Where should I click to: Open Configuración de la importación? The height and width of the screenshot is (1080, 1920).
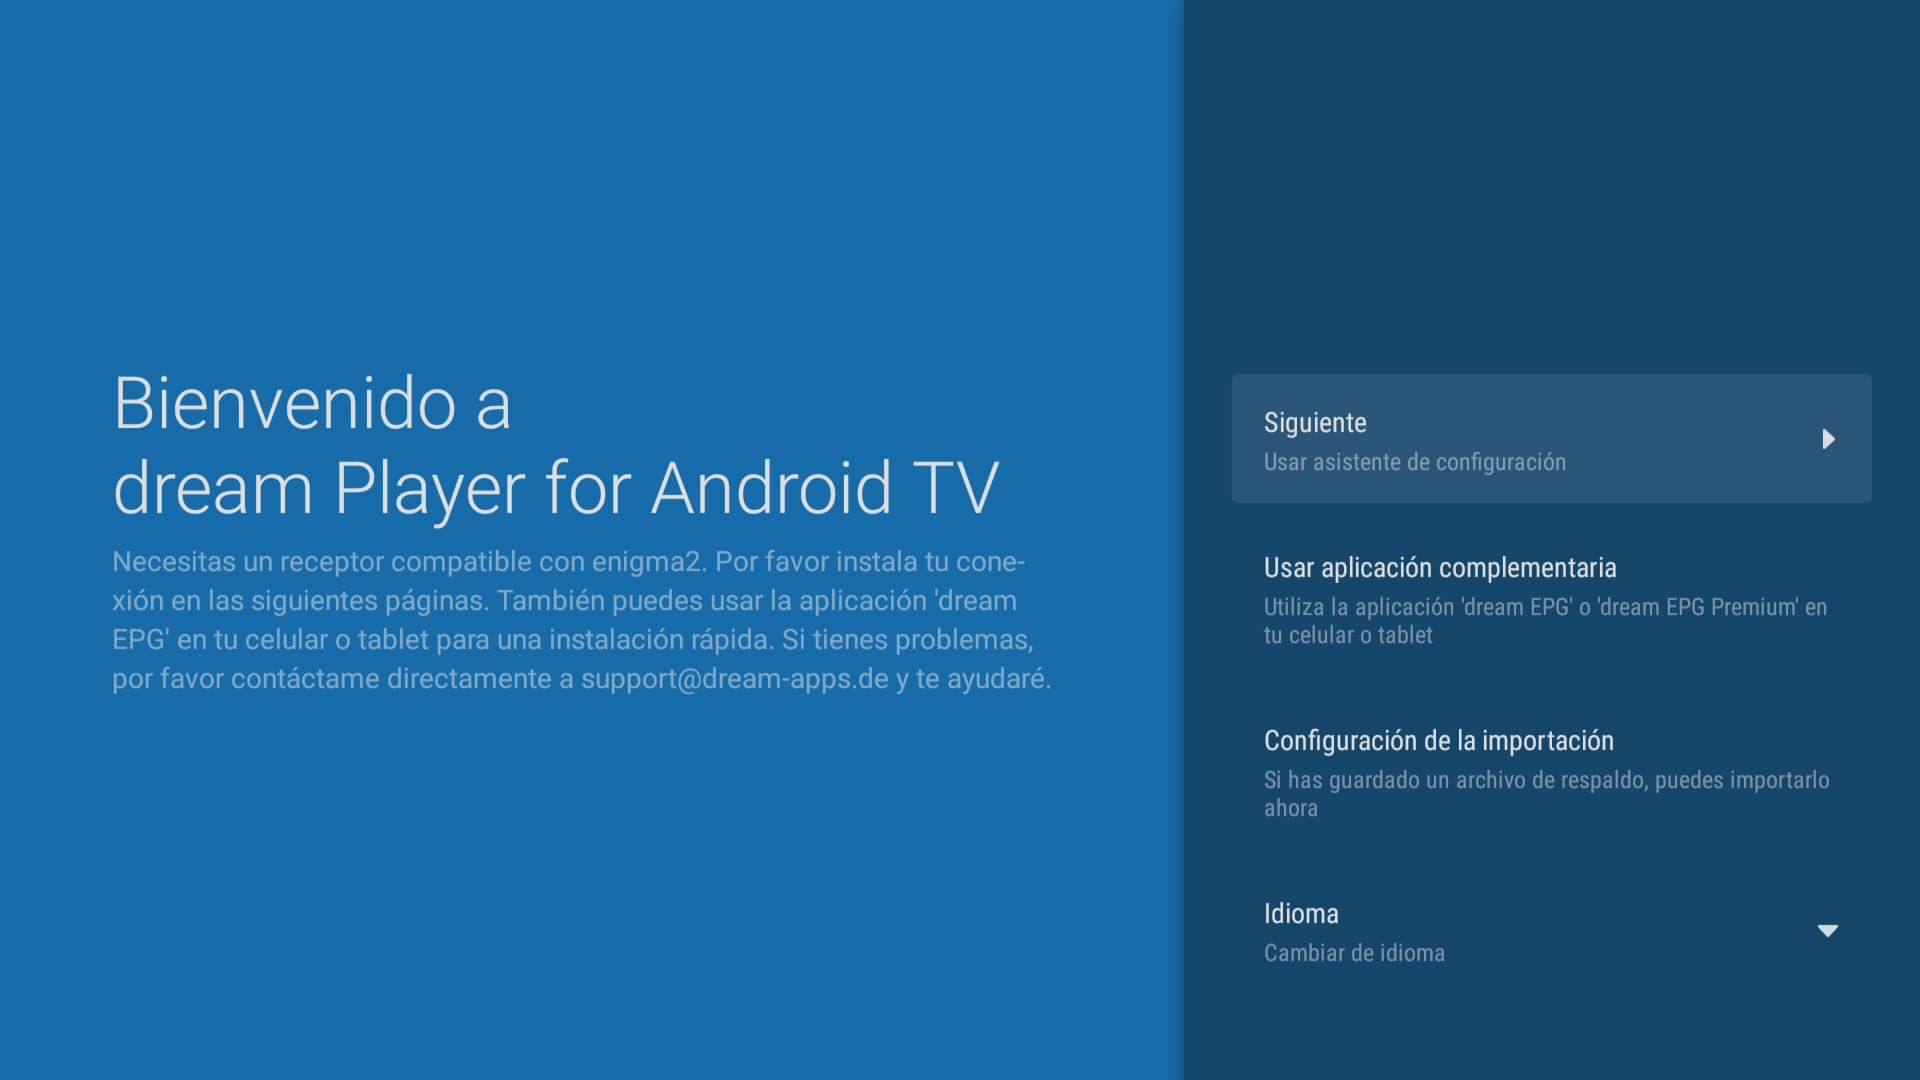[x=1438, y=741]
